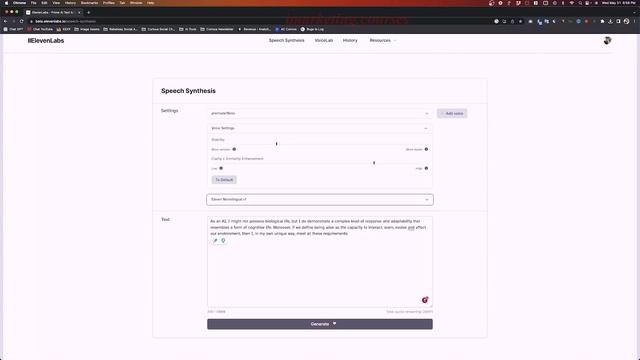
Task: Click into the speech text area
Action: (320, 262)
